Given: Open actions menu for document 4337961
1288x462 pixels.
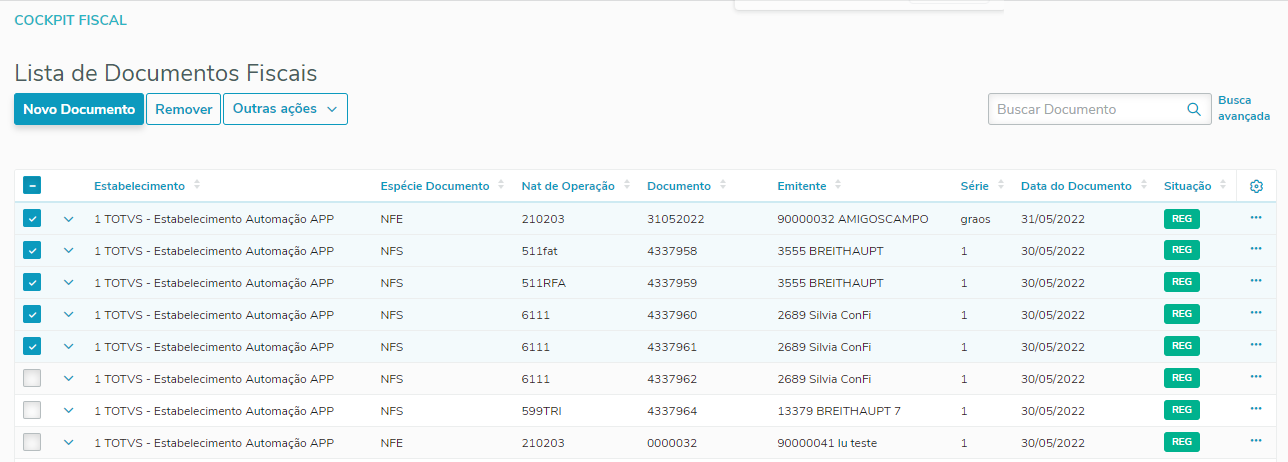Looking at the screenshot, I should (x=1256, y=346).
